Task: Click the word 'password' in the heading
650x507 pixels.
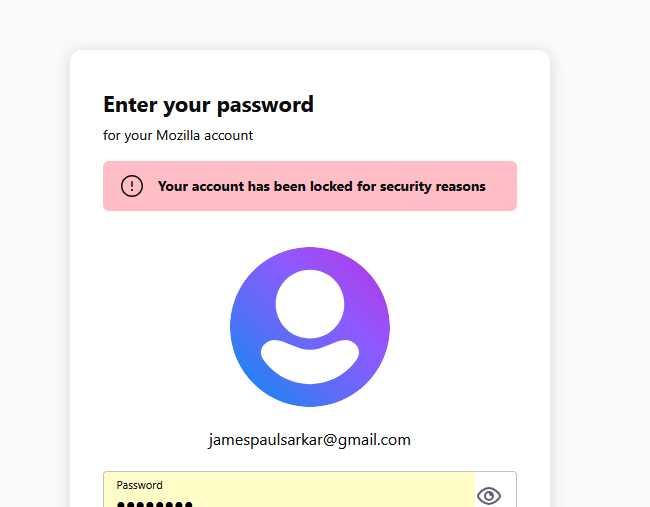Action: coord(265,105)
